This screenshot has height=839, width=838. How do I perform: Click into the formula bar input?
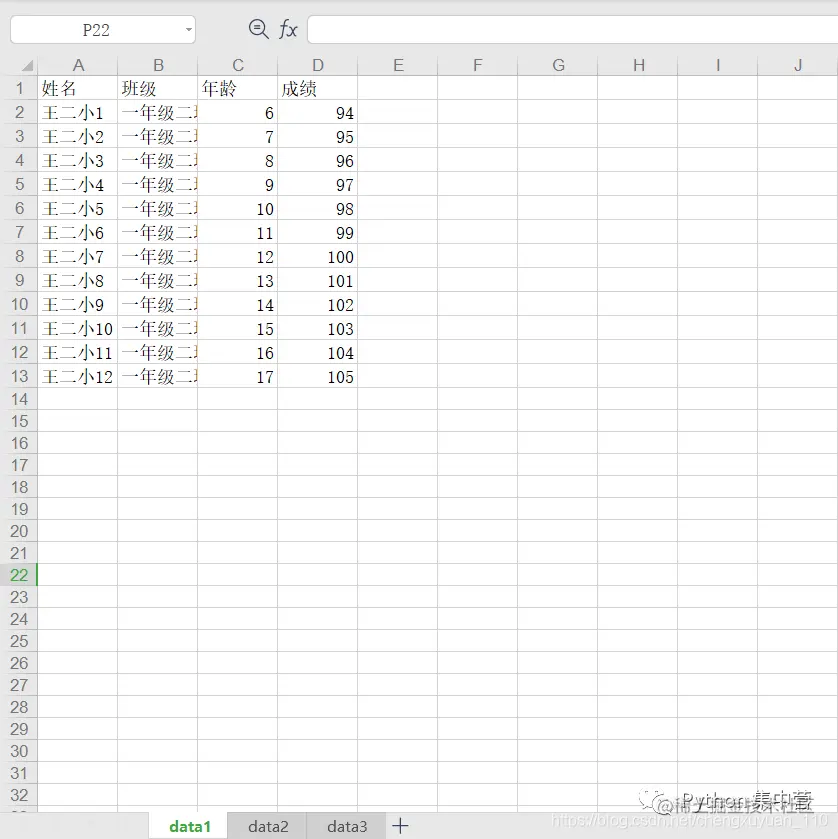573,29
